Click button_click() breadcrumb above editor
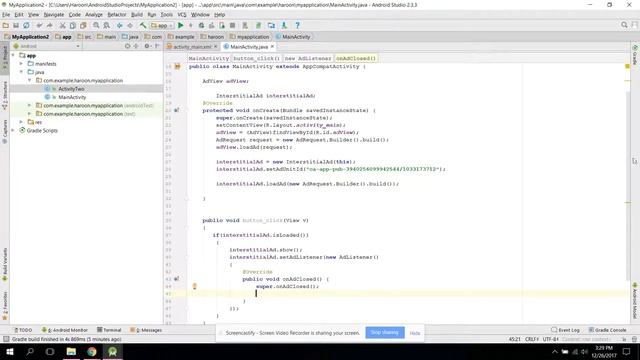640x360 pixels. click(256, 58)
